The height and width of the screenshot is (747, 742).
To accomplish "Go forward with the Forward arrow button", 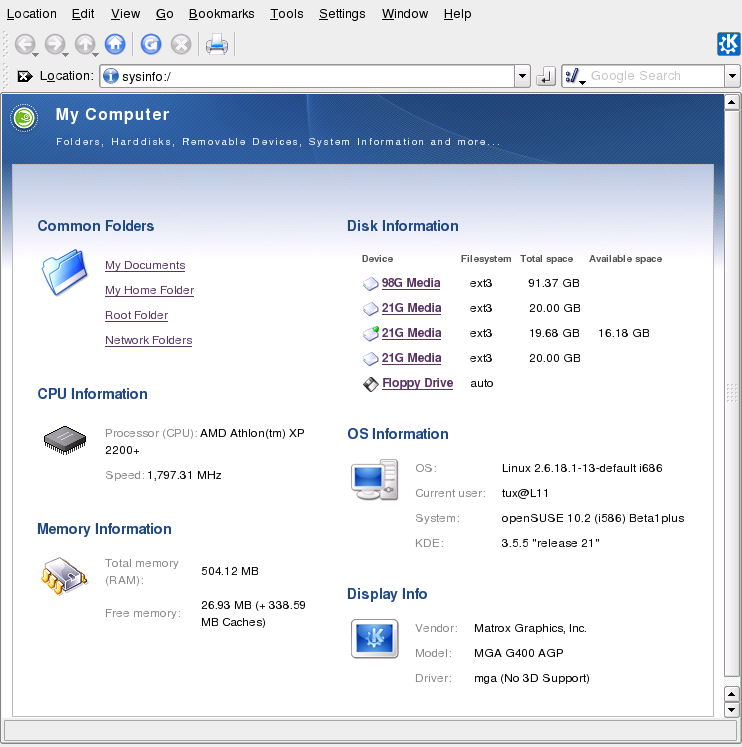I will pos(55,44).
